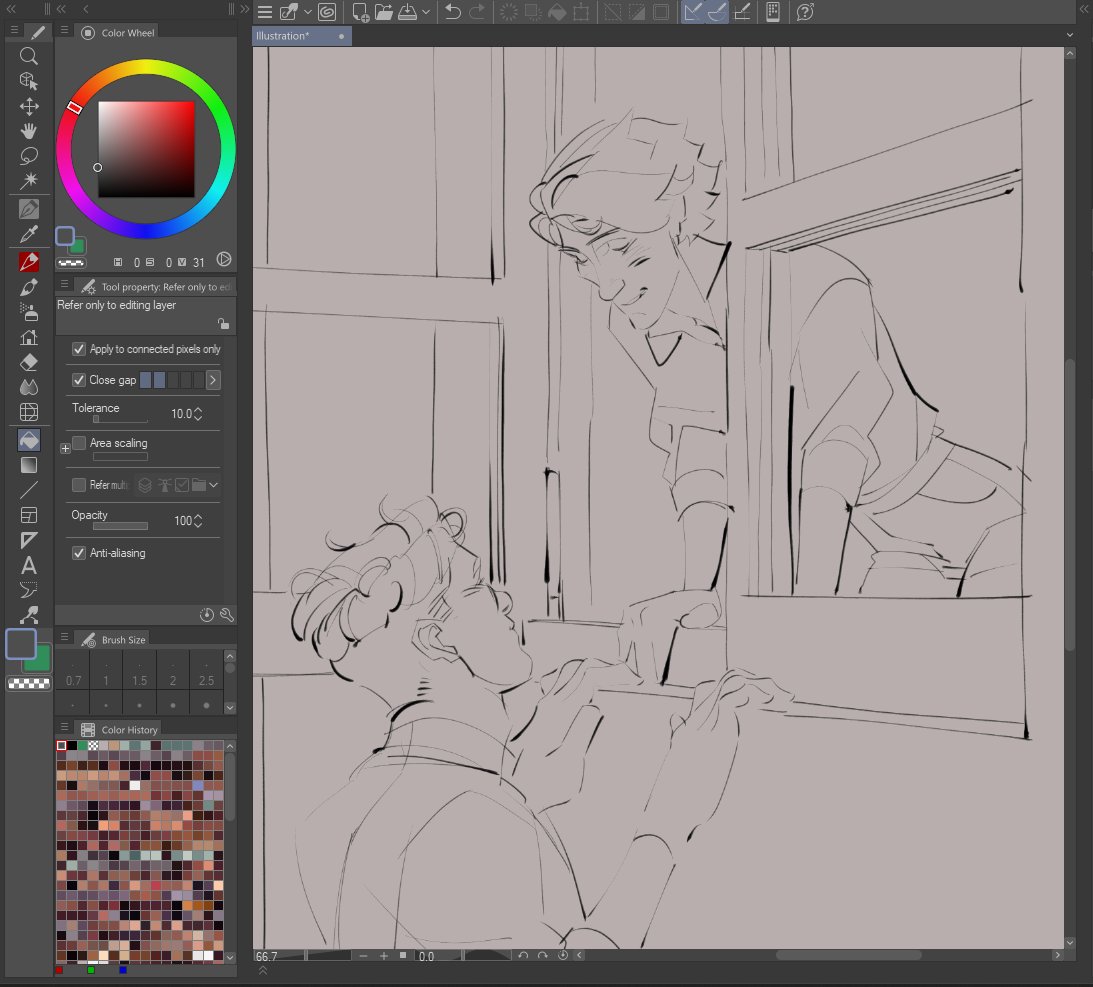Open Clip Studio spiral icon
This screenshot has width=1093, height=987.
pyautogui.click(x=327, y=12)
